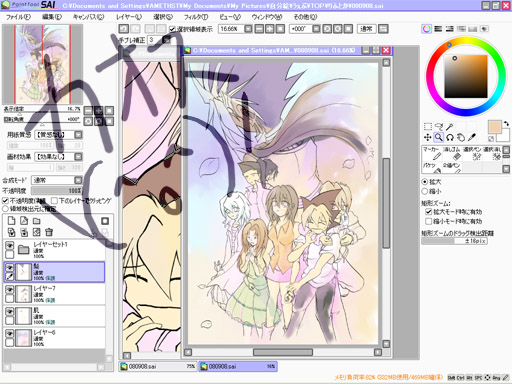Open the フィルタ menu

(x=196, y=17)
